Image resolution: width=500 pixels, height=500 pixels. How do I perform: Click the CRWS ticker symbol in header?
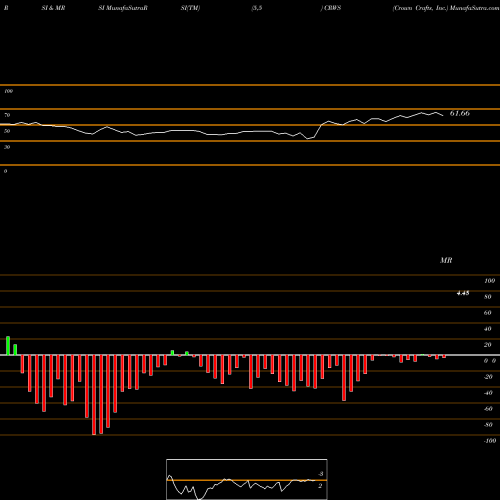coord(333,8)
